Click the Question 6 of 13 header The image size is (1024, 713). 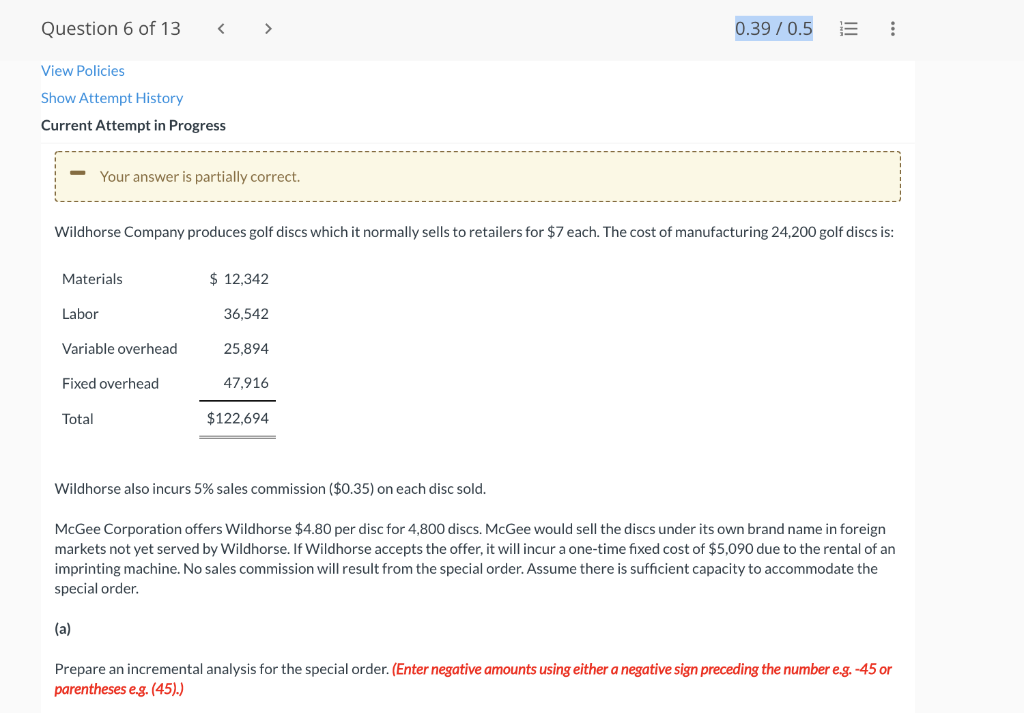point(110,28)
